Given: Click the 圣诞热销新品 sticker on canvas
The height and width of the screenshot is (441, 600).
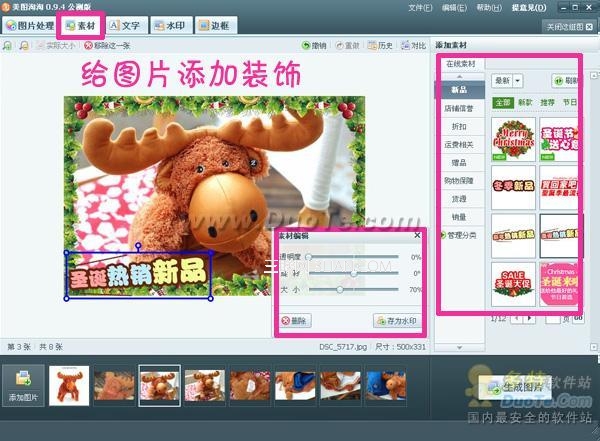Looking at the screenshot, I should point(139,275).
